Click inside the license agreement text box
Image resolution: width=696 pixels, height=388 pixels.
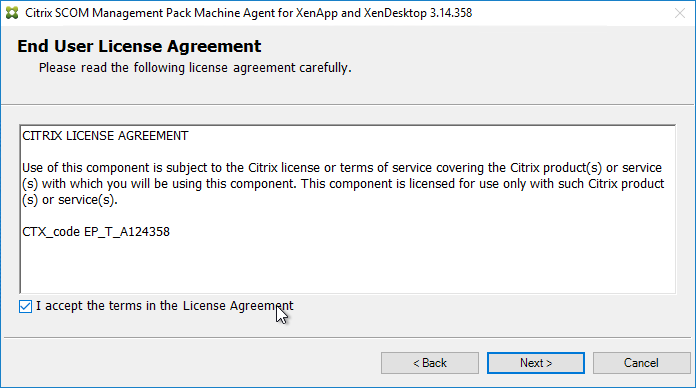click(x=348, y=209)
